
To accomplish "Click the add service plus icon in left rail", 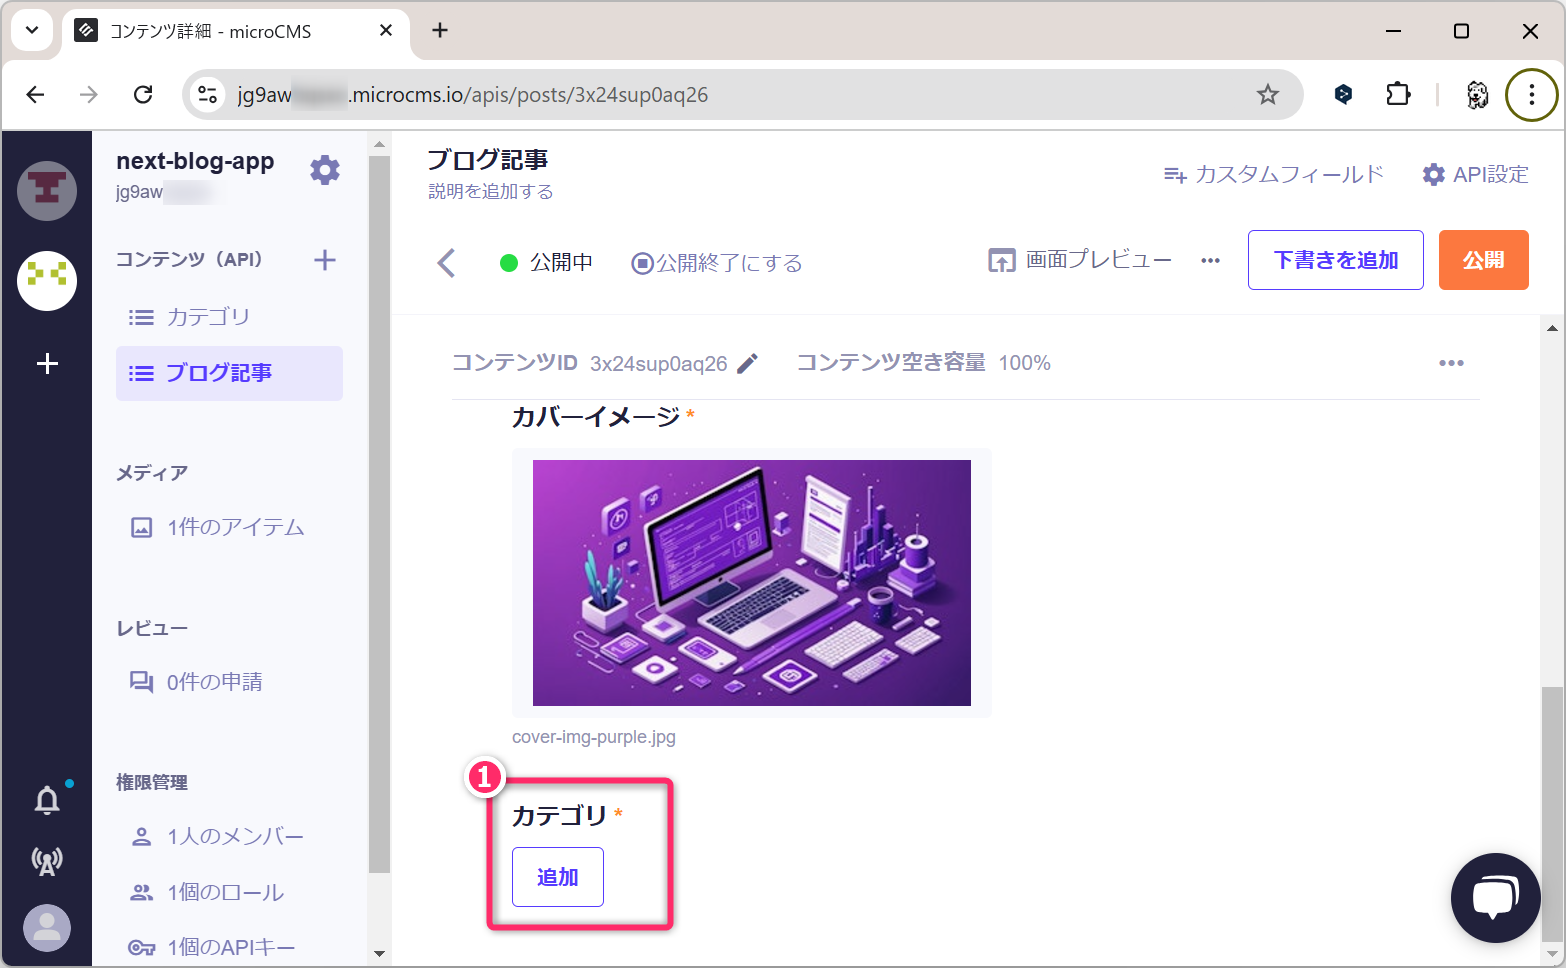I will coord(47,364).
